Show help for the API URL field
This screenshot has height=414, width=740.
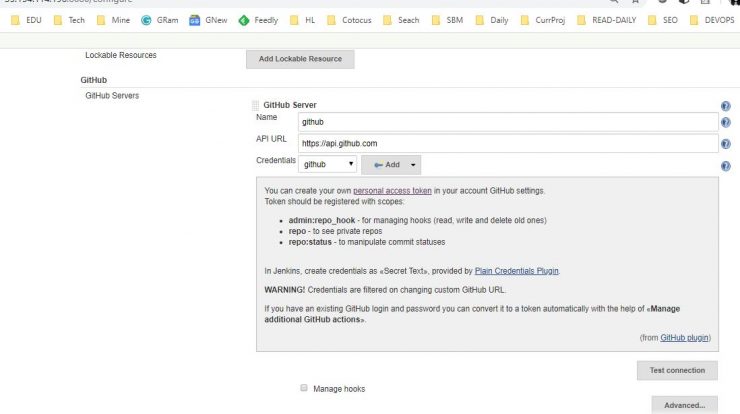[725, 144]
